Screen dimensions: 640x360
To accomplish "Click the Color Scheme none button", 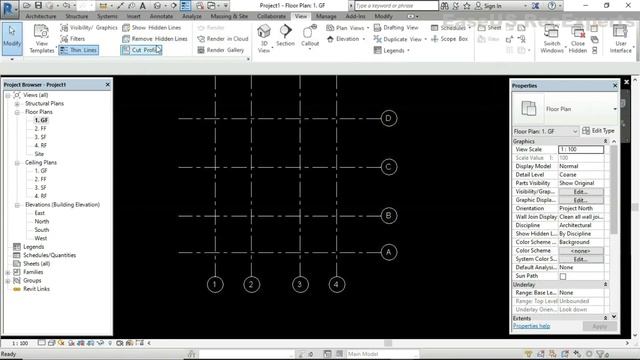I will (x=581, y=251).
